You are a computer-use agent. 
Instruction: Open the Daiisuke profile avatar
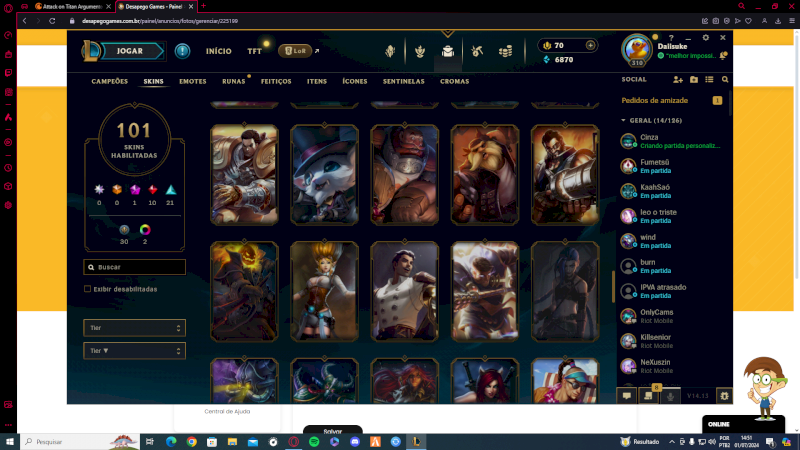tap(636, 50)
